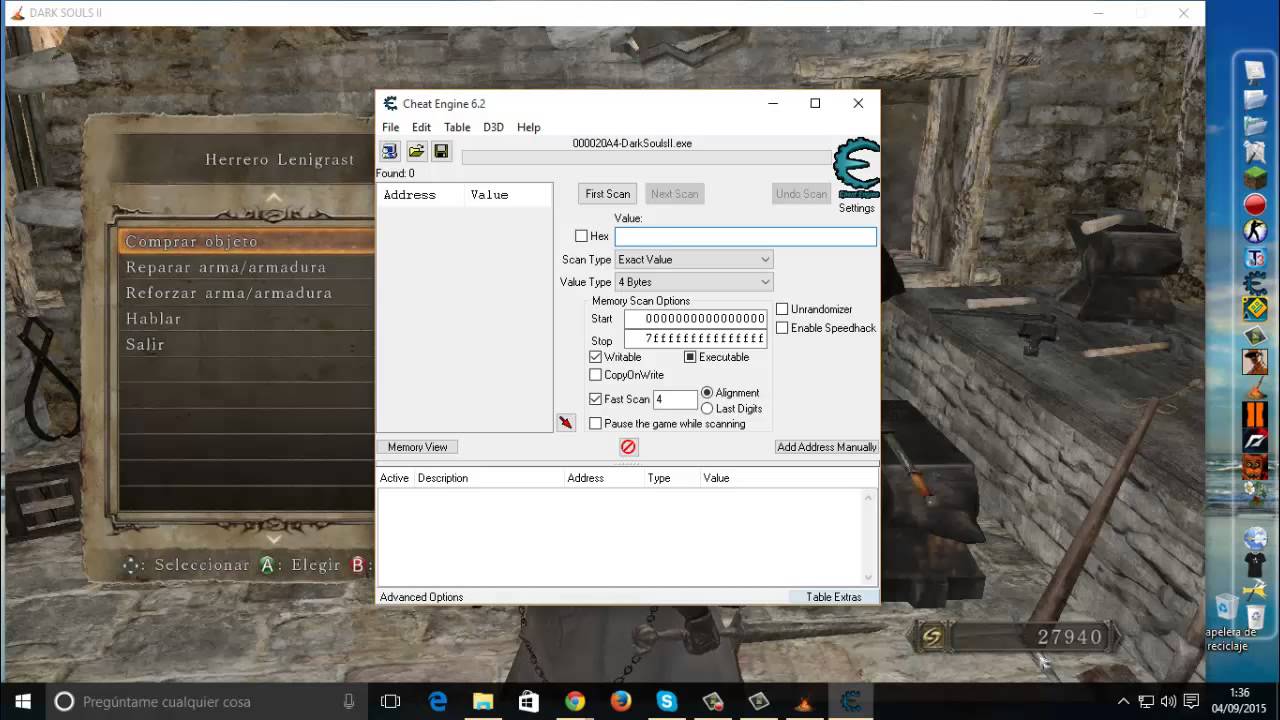Click the First Scan button
This screenshot has width=1280, height=720.
[608, 194]
